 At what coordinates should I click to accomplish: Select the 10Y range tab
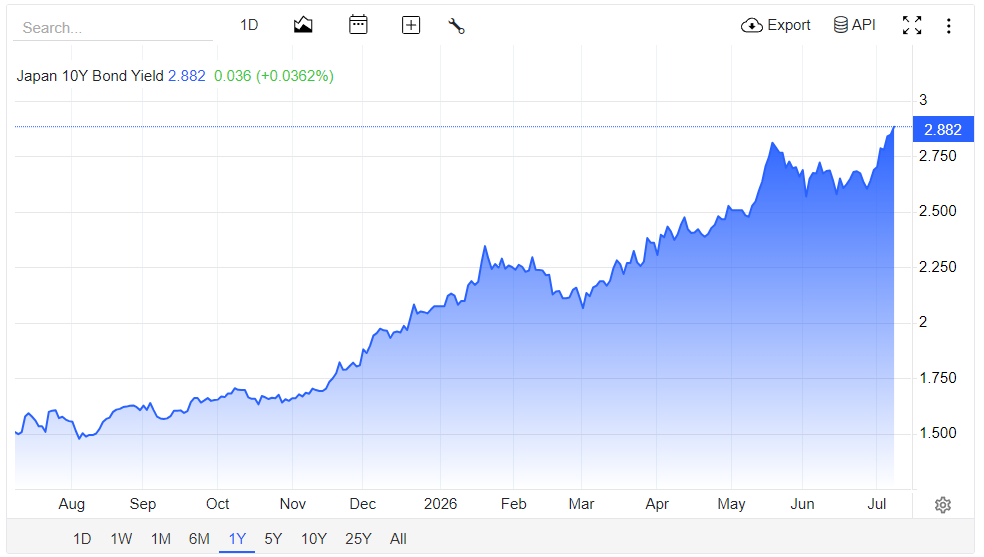click(314, 539)
